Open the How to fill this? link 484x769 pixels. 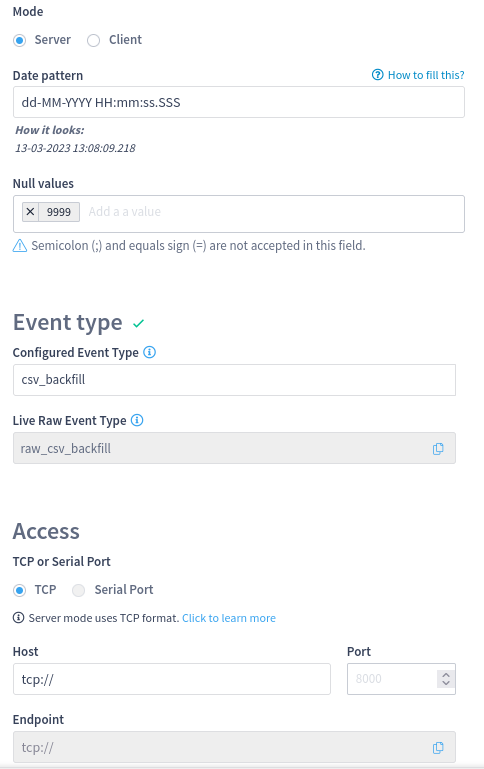(x=426, y=75)
